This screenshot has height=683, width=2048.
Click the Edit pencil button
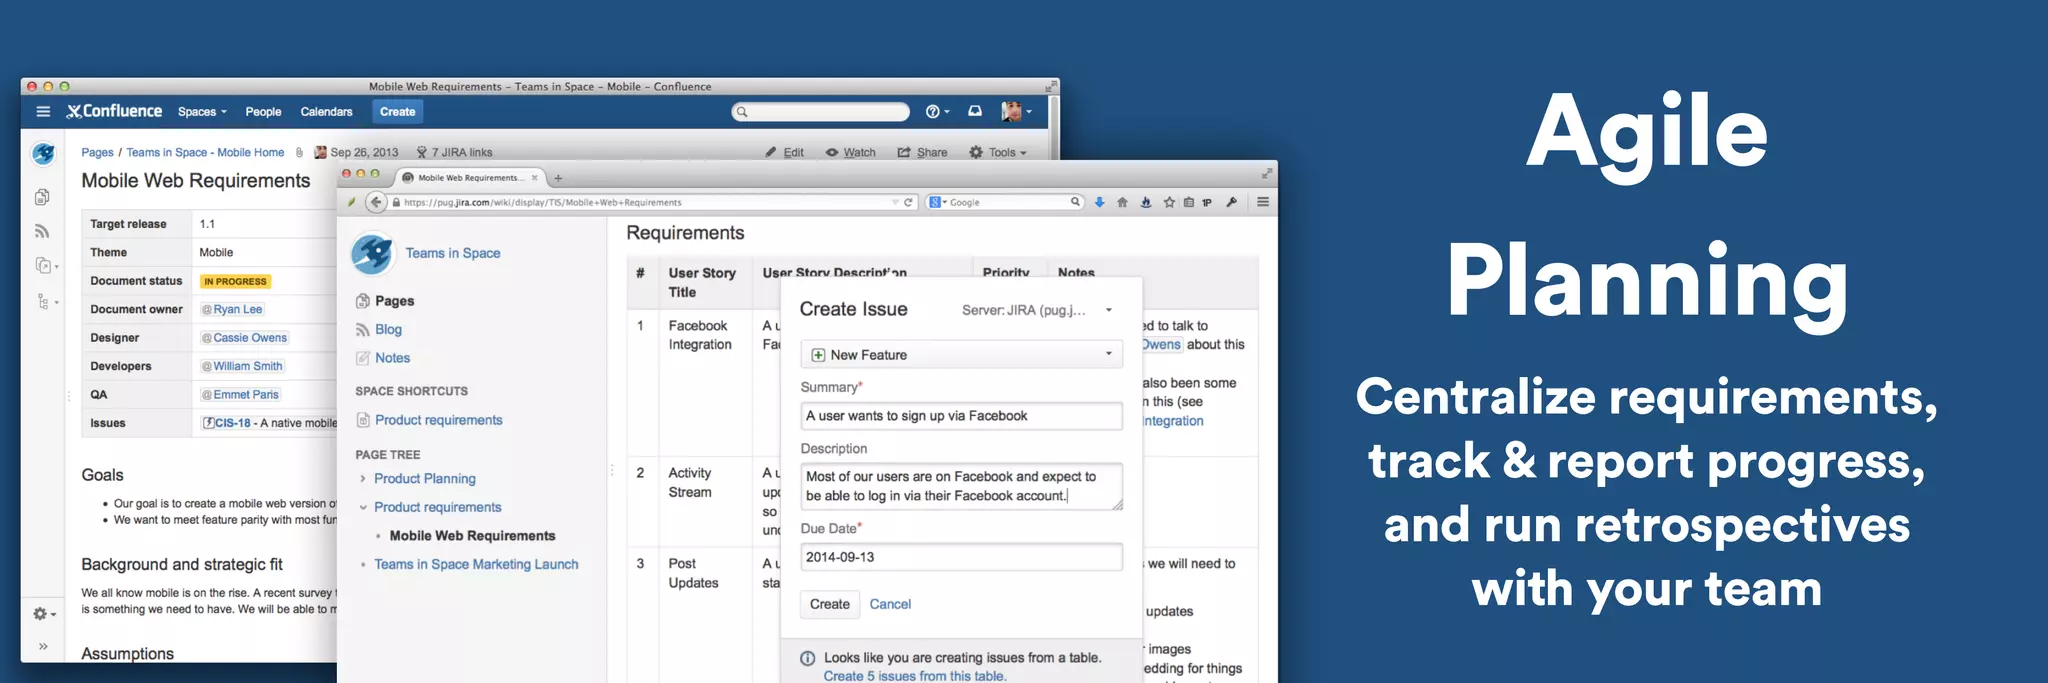pos(785,153)
